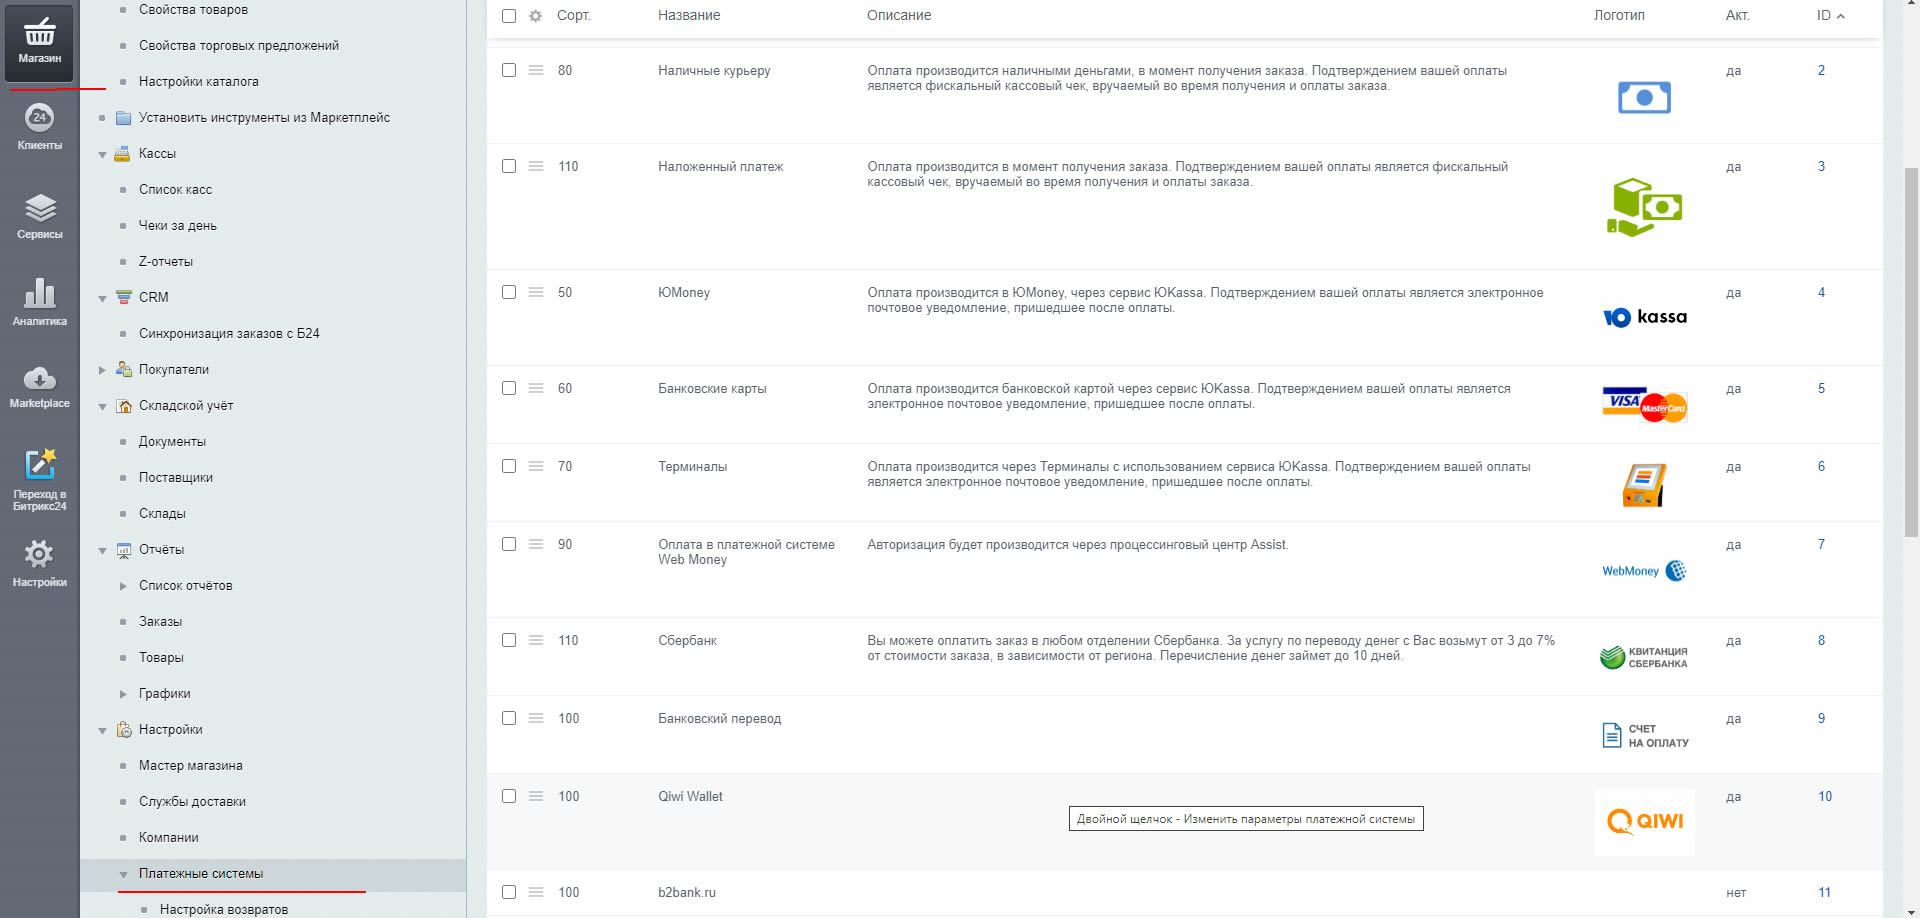Collapse the Кассы tree node
This screenshot has height=918, width=1920.
pyautogui.click(x=102, y=154)
